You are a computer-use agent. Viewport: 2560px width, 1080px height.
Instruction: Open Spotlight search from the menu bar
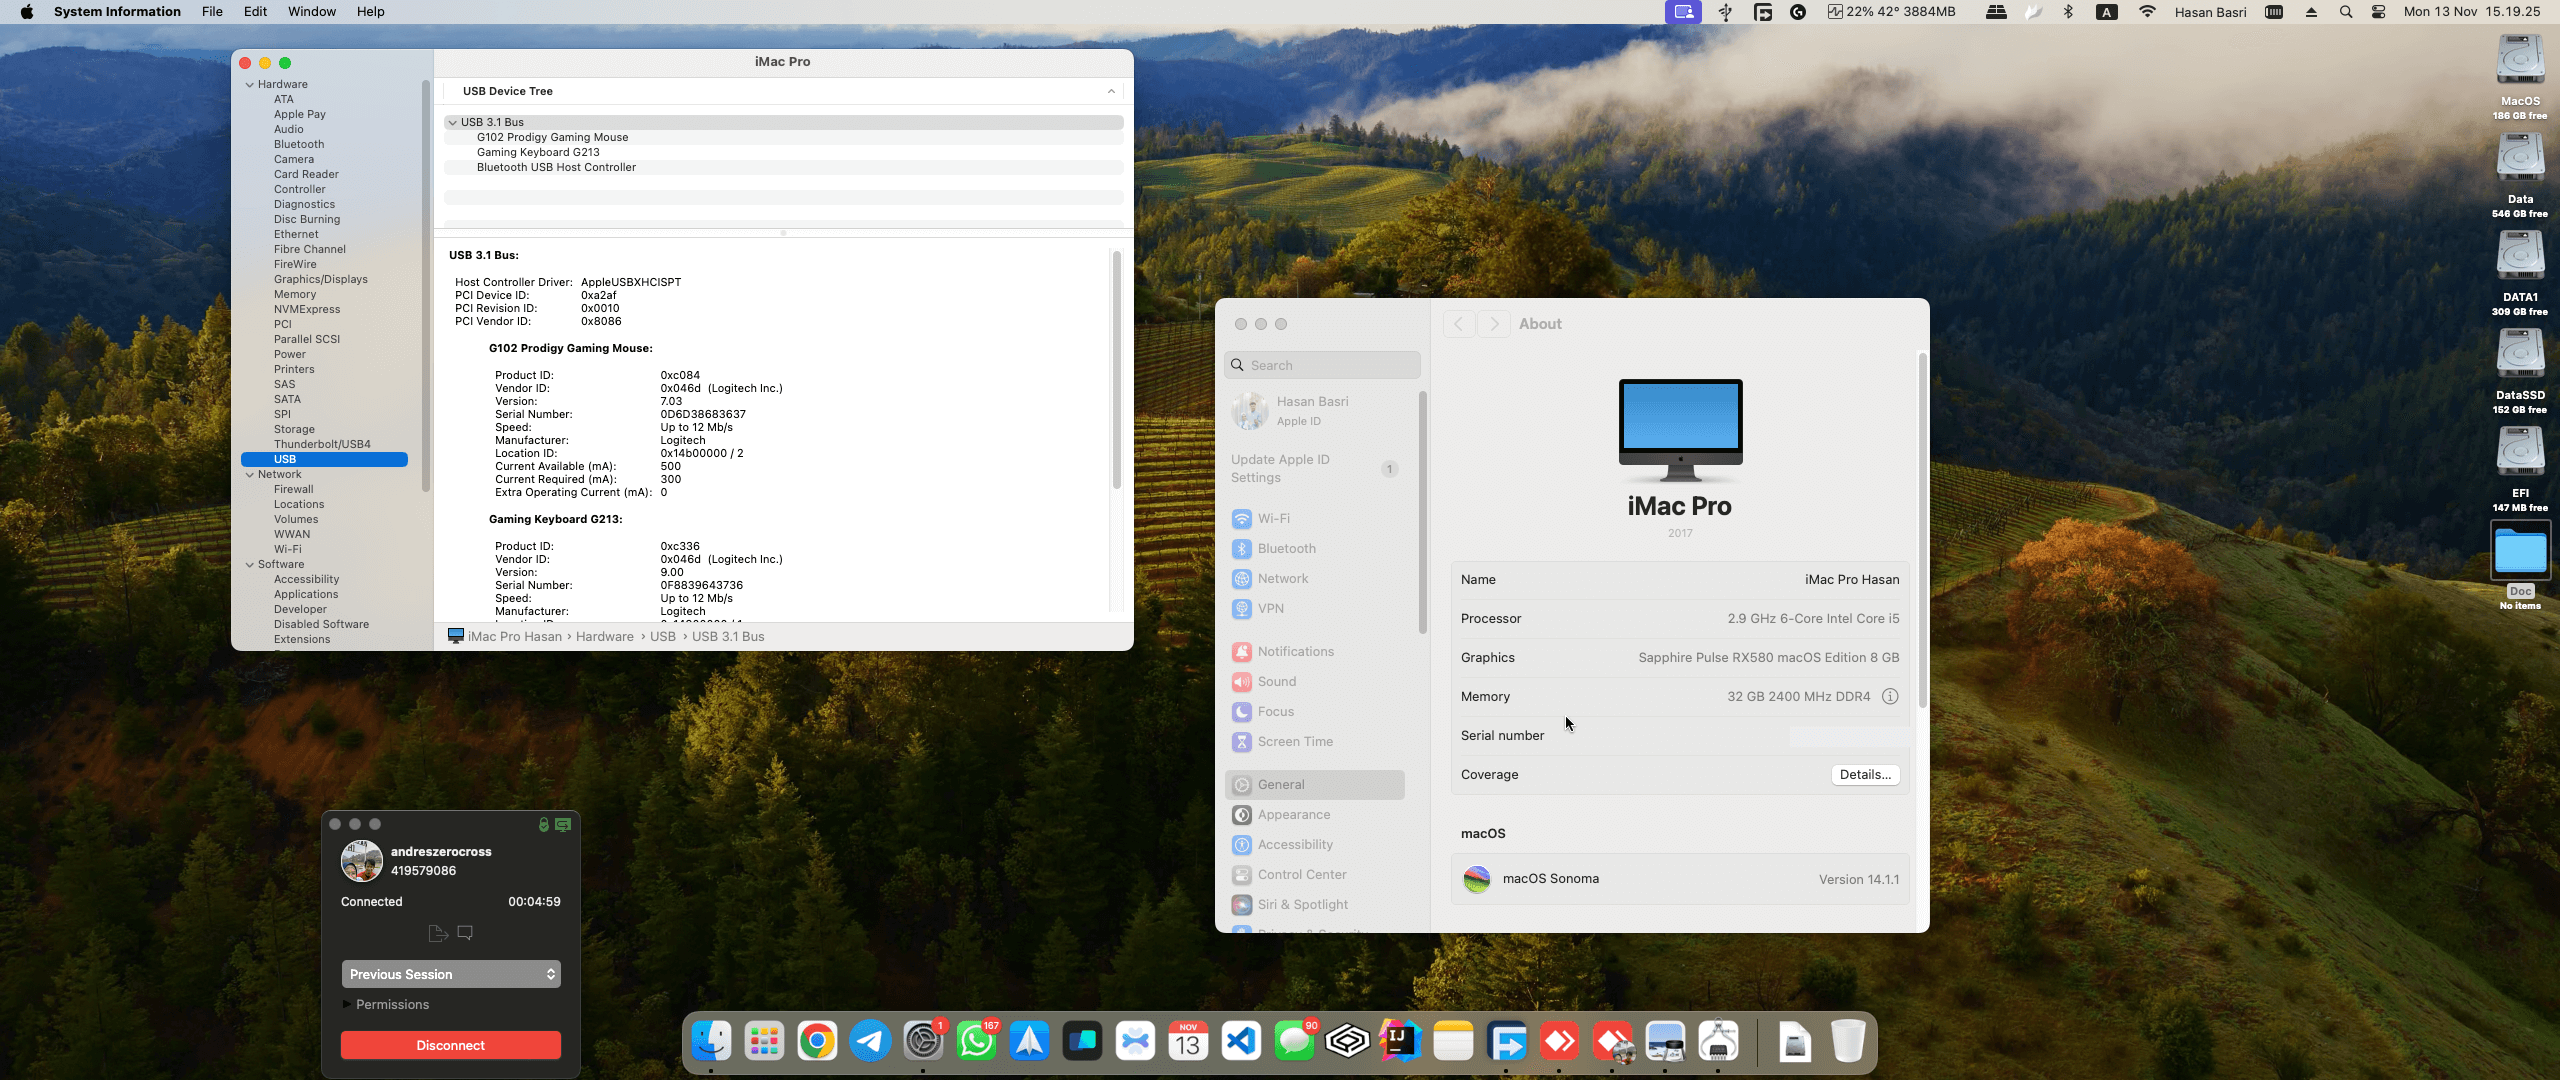2346,12
